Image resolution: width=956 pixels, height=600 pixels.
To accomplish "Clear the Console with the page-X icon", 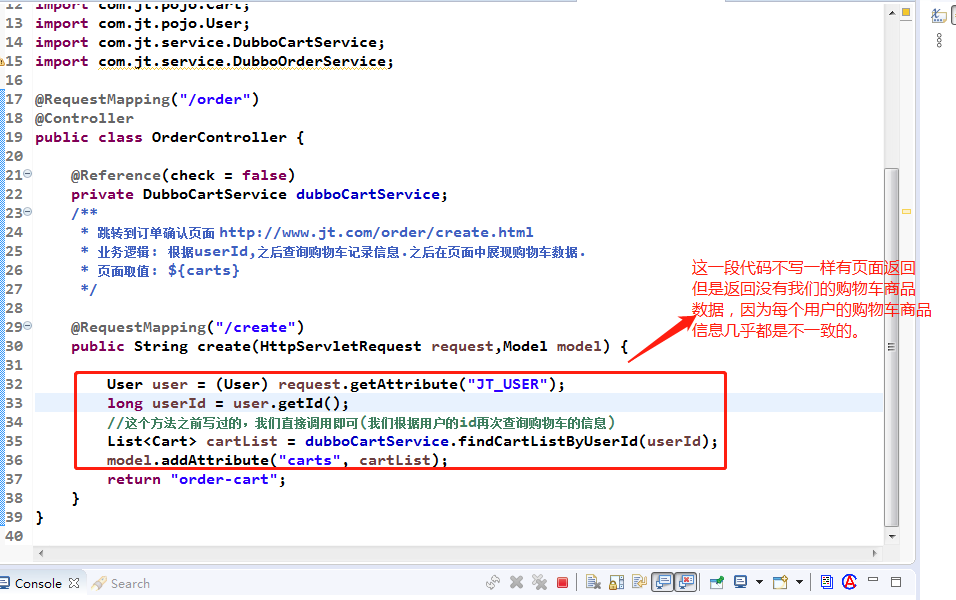I will coord(593,583).
